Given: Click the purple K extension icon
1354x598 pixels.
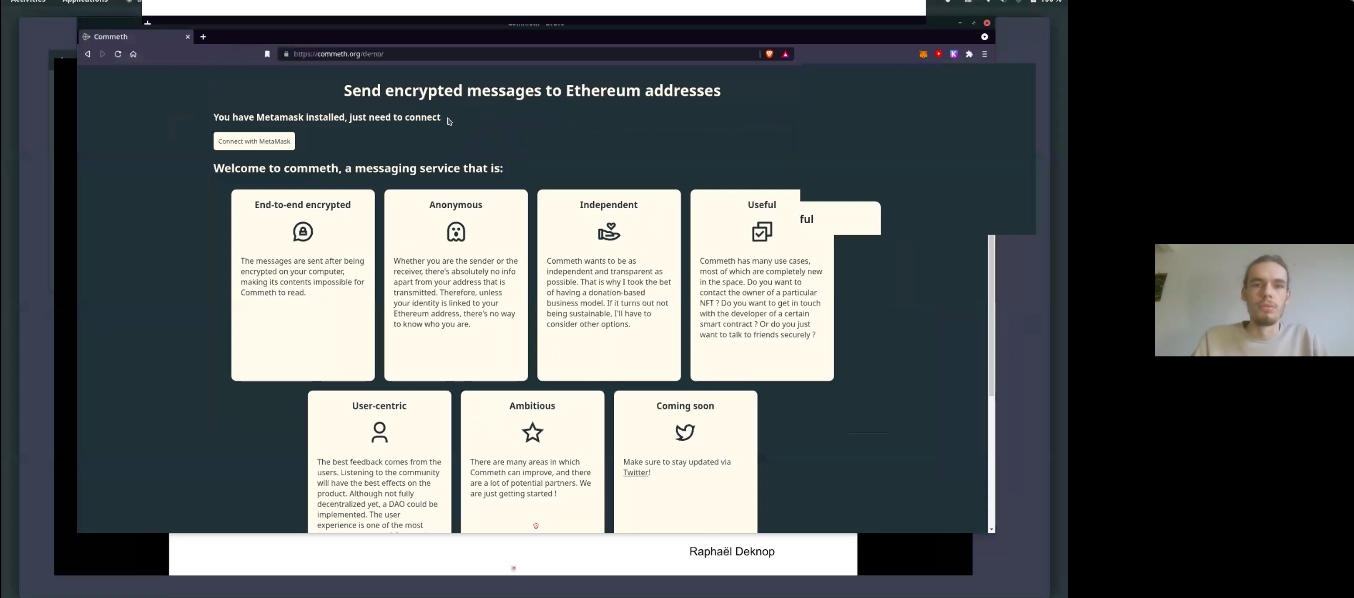Looking at the screenshot, I should click(953, 54).
